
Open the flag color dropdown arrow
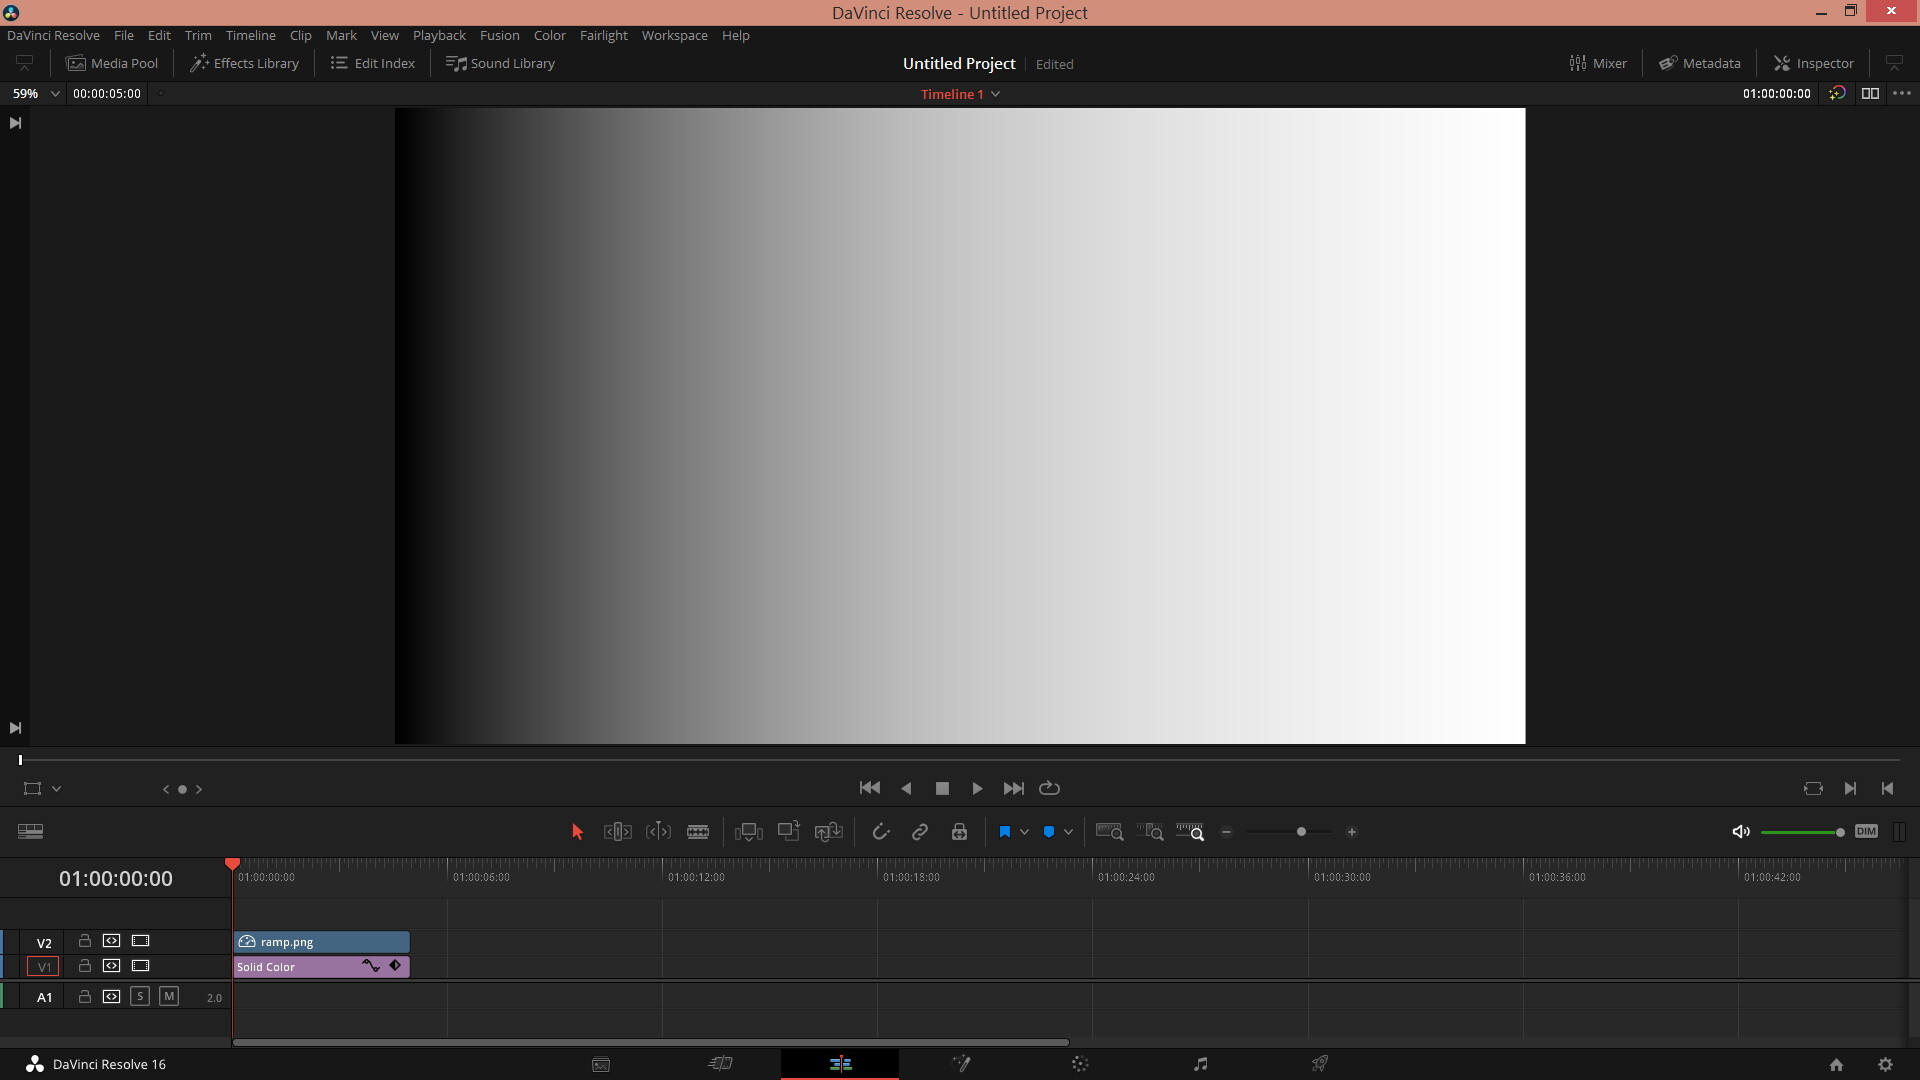click(1024, 832)
